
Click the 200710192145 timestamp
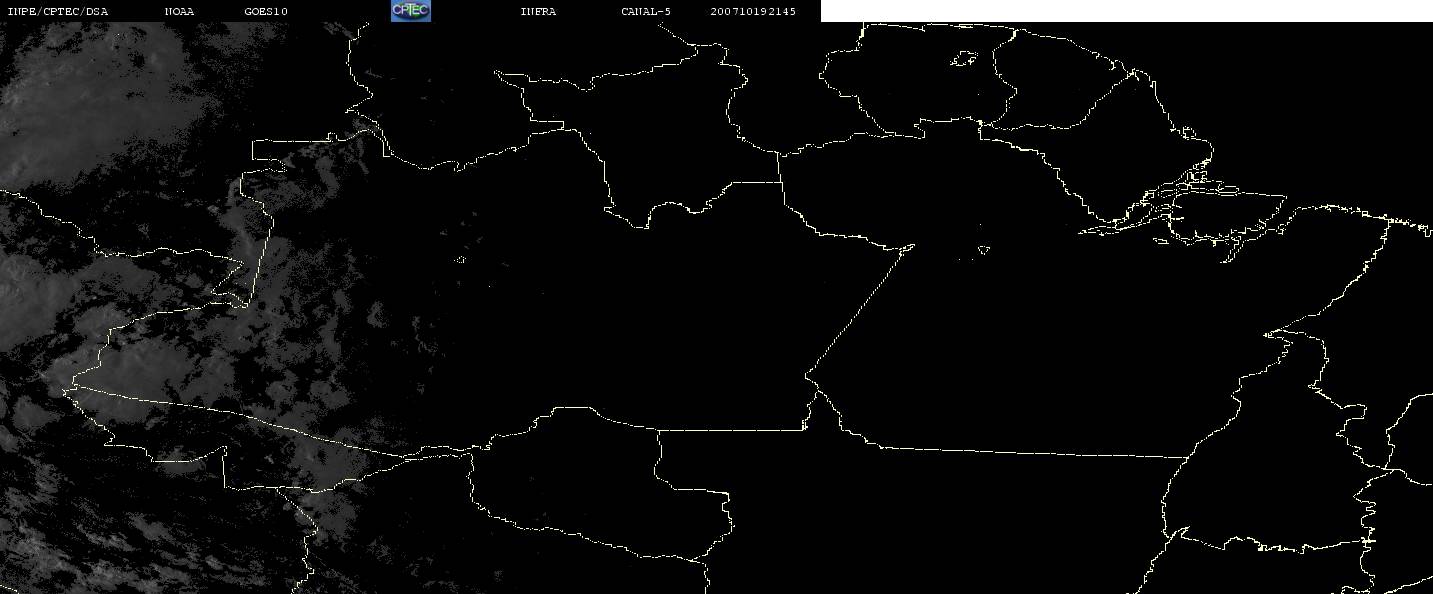[753, 12]
